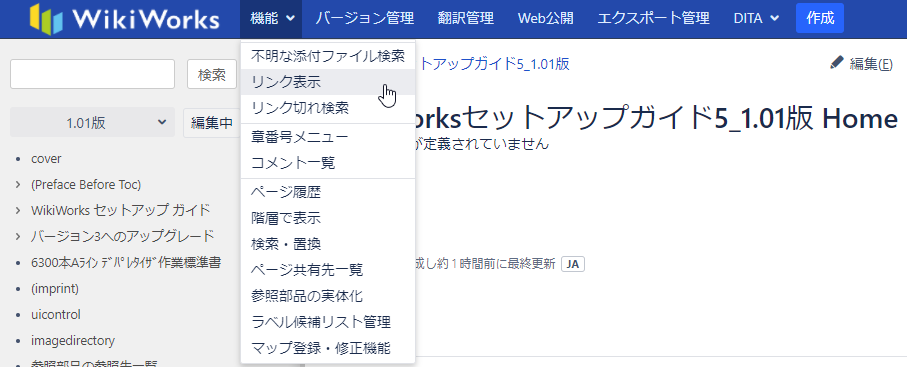Open バージョン管理 in the top navigation
The height and width of the screenshot is (367, 907).
pos(365,19)
